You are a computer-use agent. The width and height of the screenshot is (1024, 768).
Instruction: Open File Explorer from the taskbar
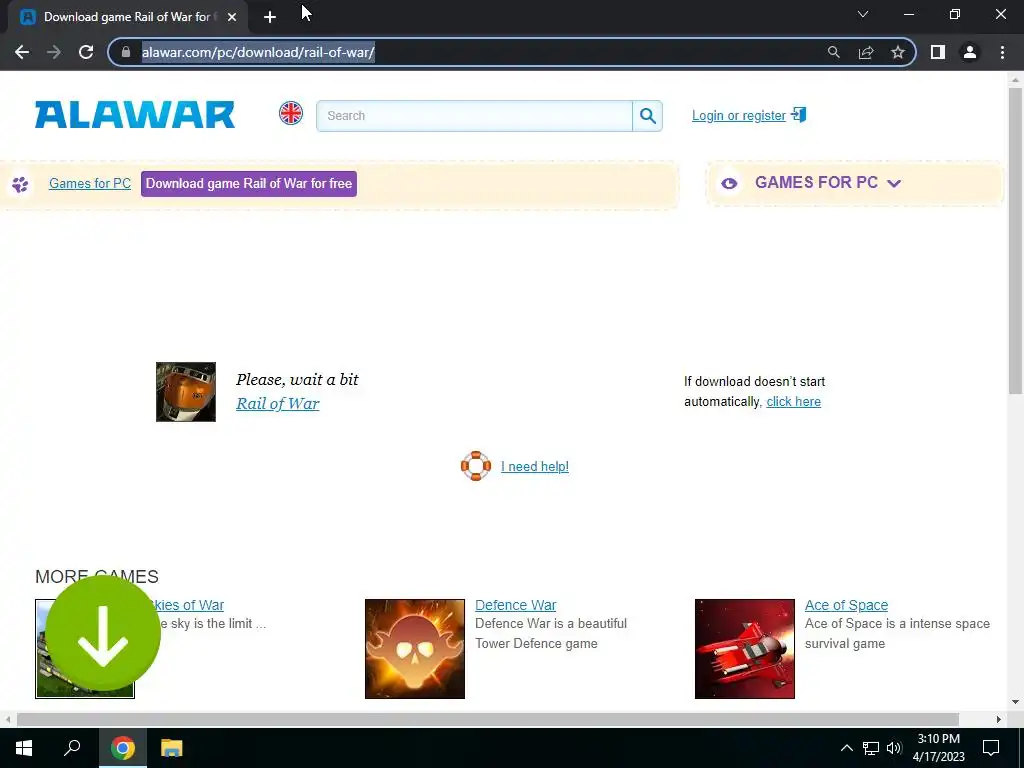tap(172, 748)
